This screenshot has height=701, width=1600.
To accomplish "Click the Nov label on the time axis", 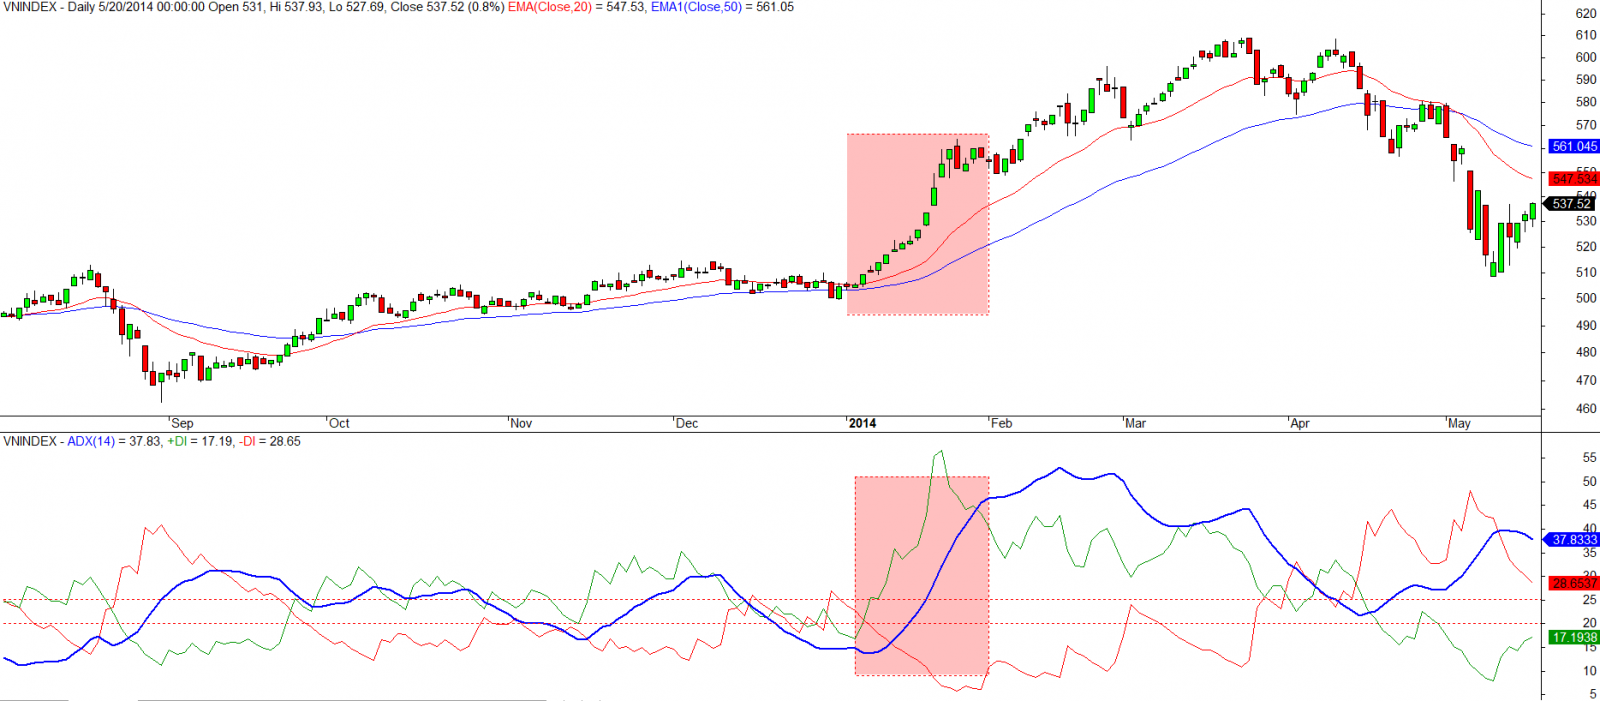I will 521,423.
